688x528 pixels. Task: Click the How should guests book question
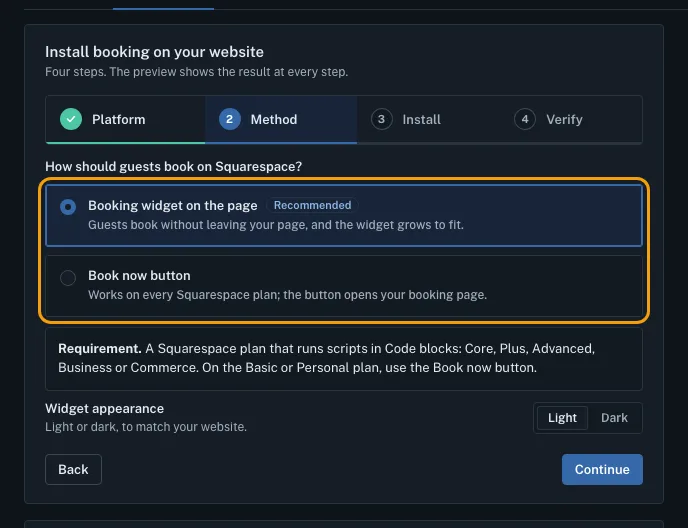(174, 167)
